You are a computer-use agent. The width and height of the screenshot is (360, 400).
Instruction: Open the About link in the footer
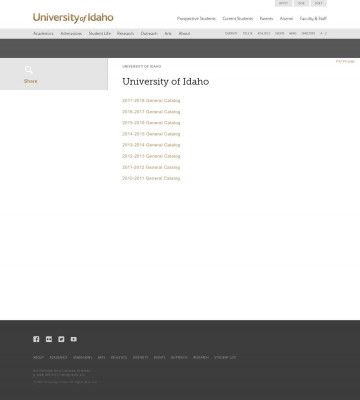click(x=38, y=357)
